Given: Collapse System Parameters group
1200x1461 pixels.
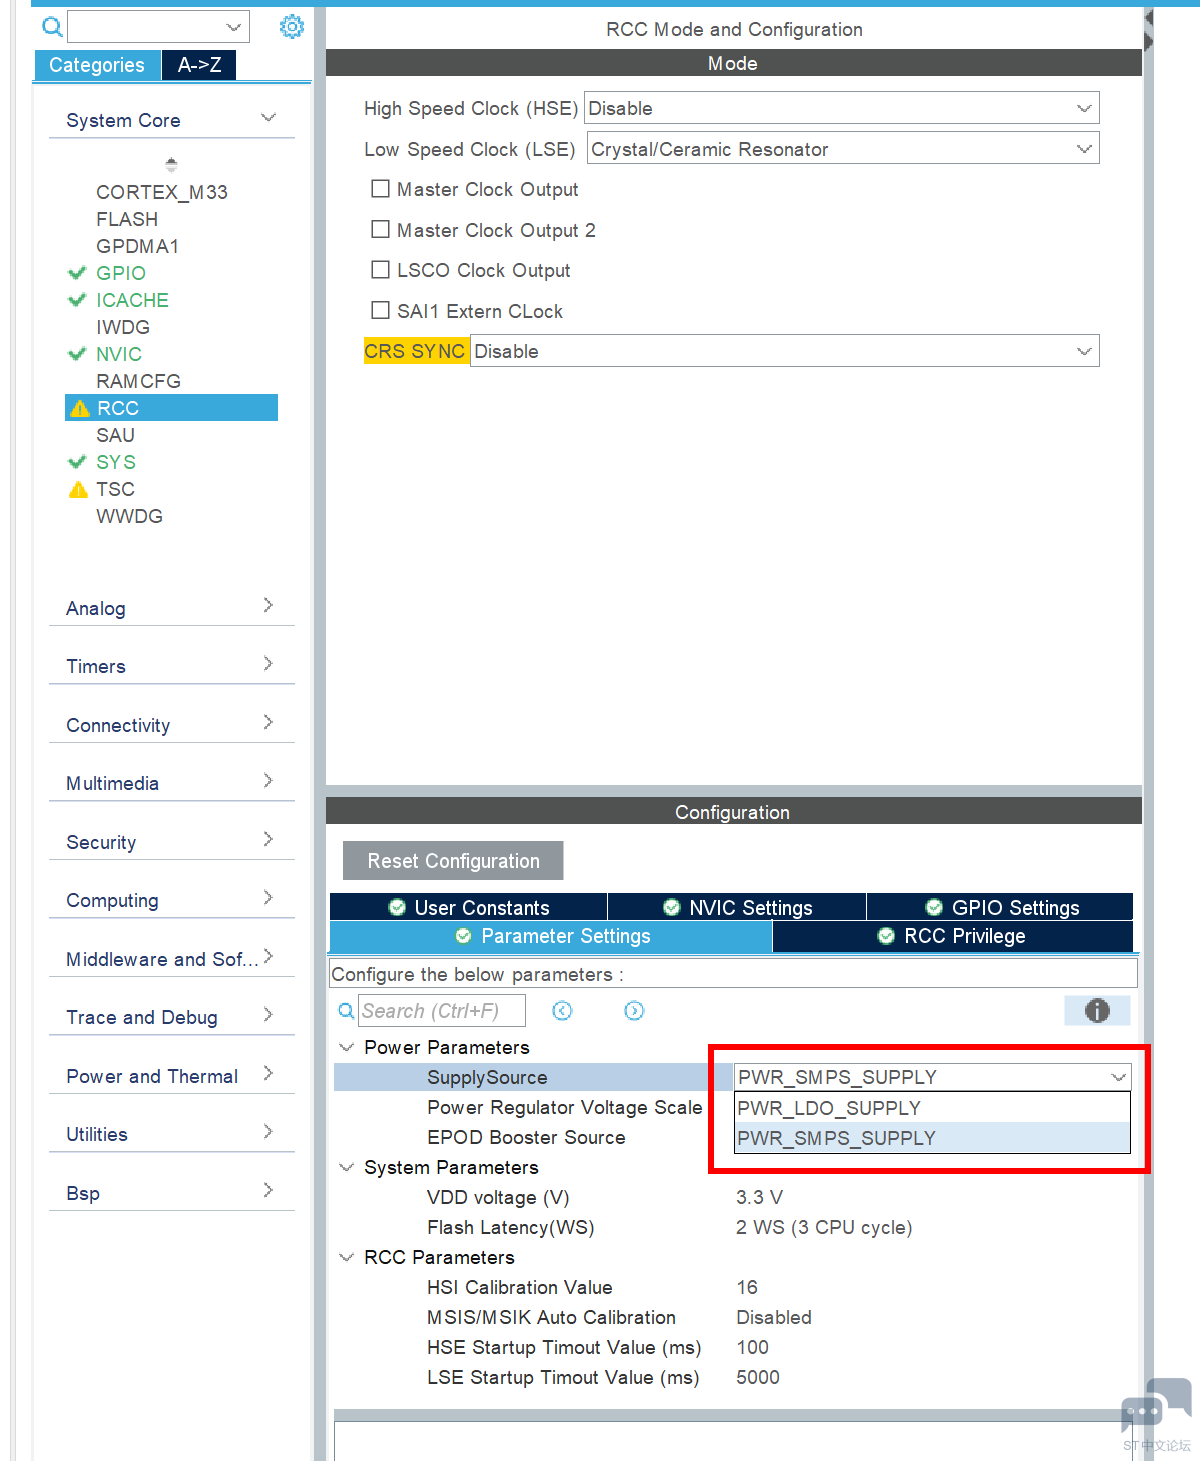Looking at the screenshot, I should tap(347, 1167).
